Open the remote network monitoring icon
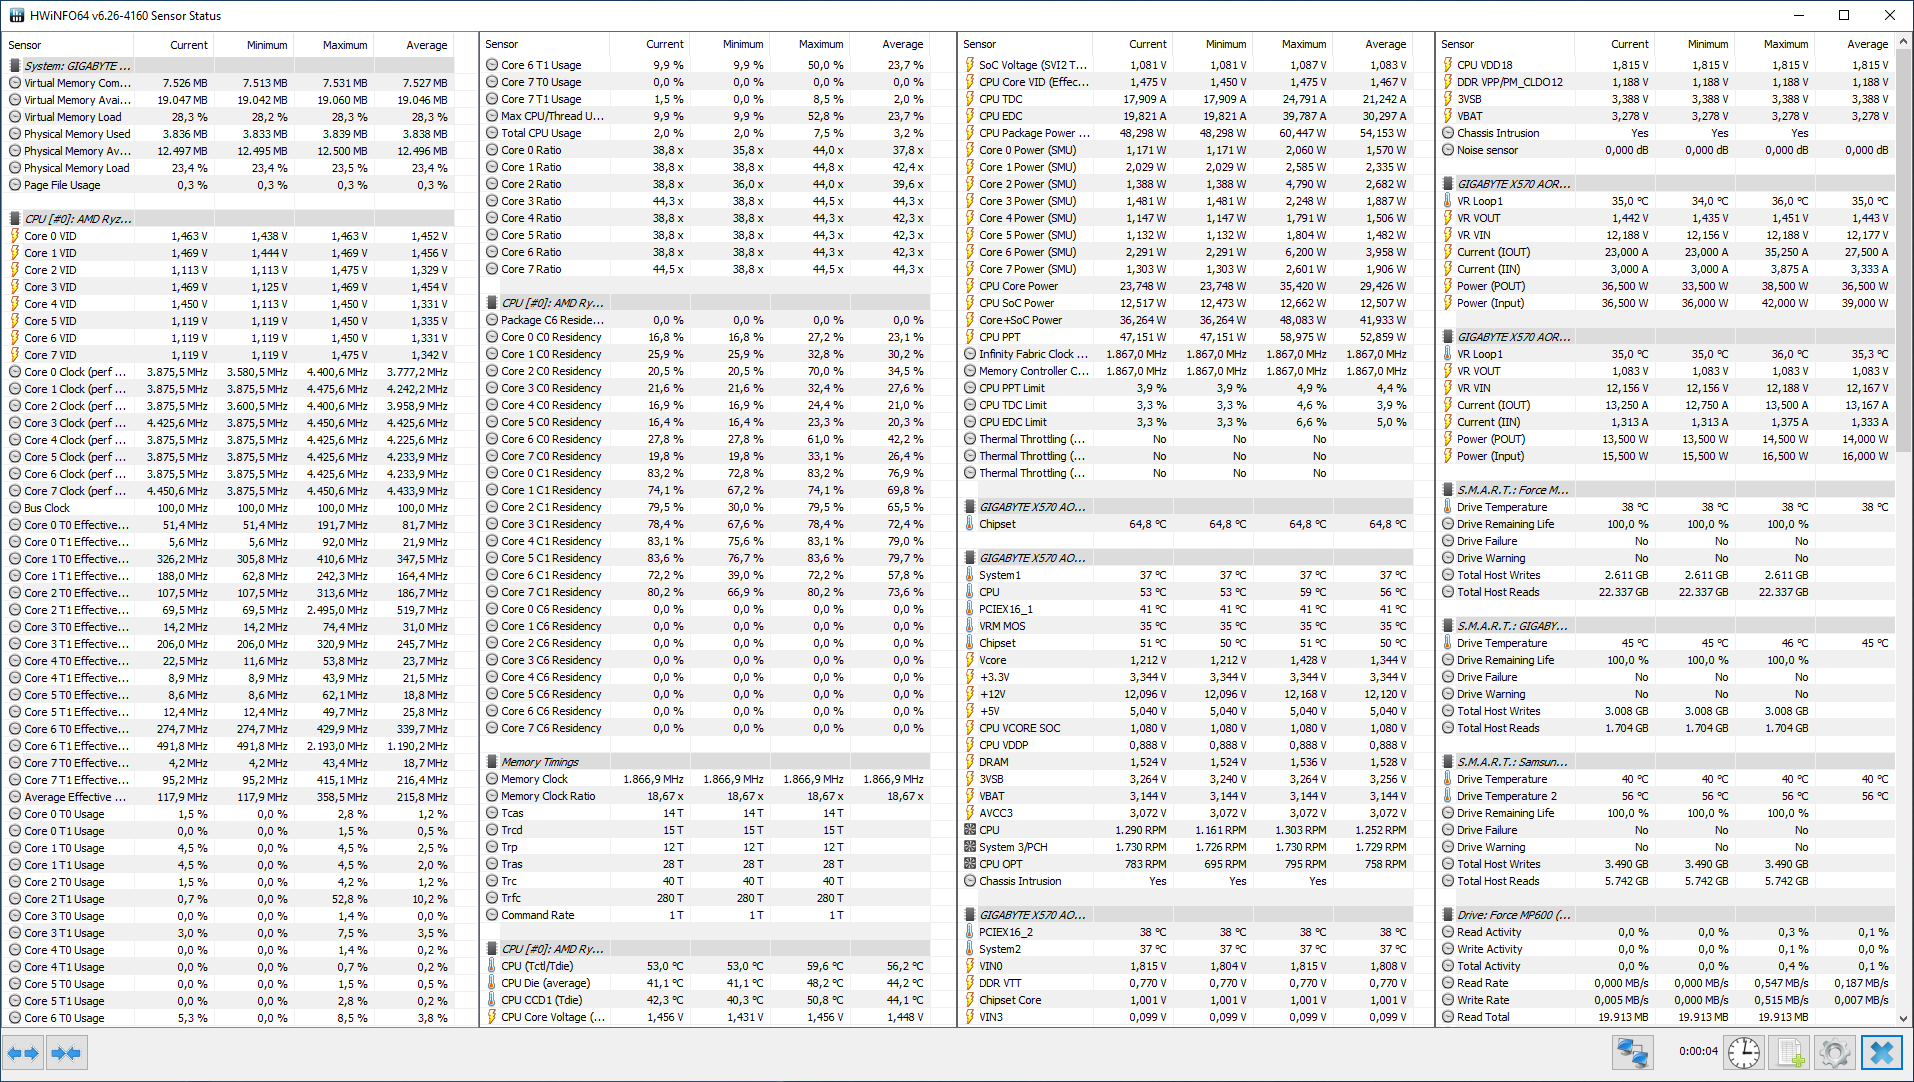This screenshot has height=1082, width=1914. (x=1632, y=1053)
